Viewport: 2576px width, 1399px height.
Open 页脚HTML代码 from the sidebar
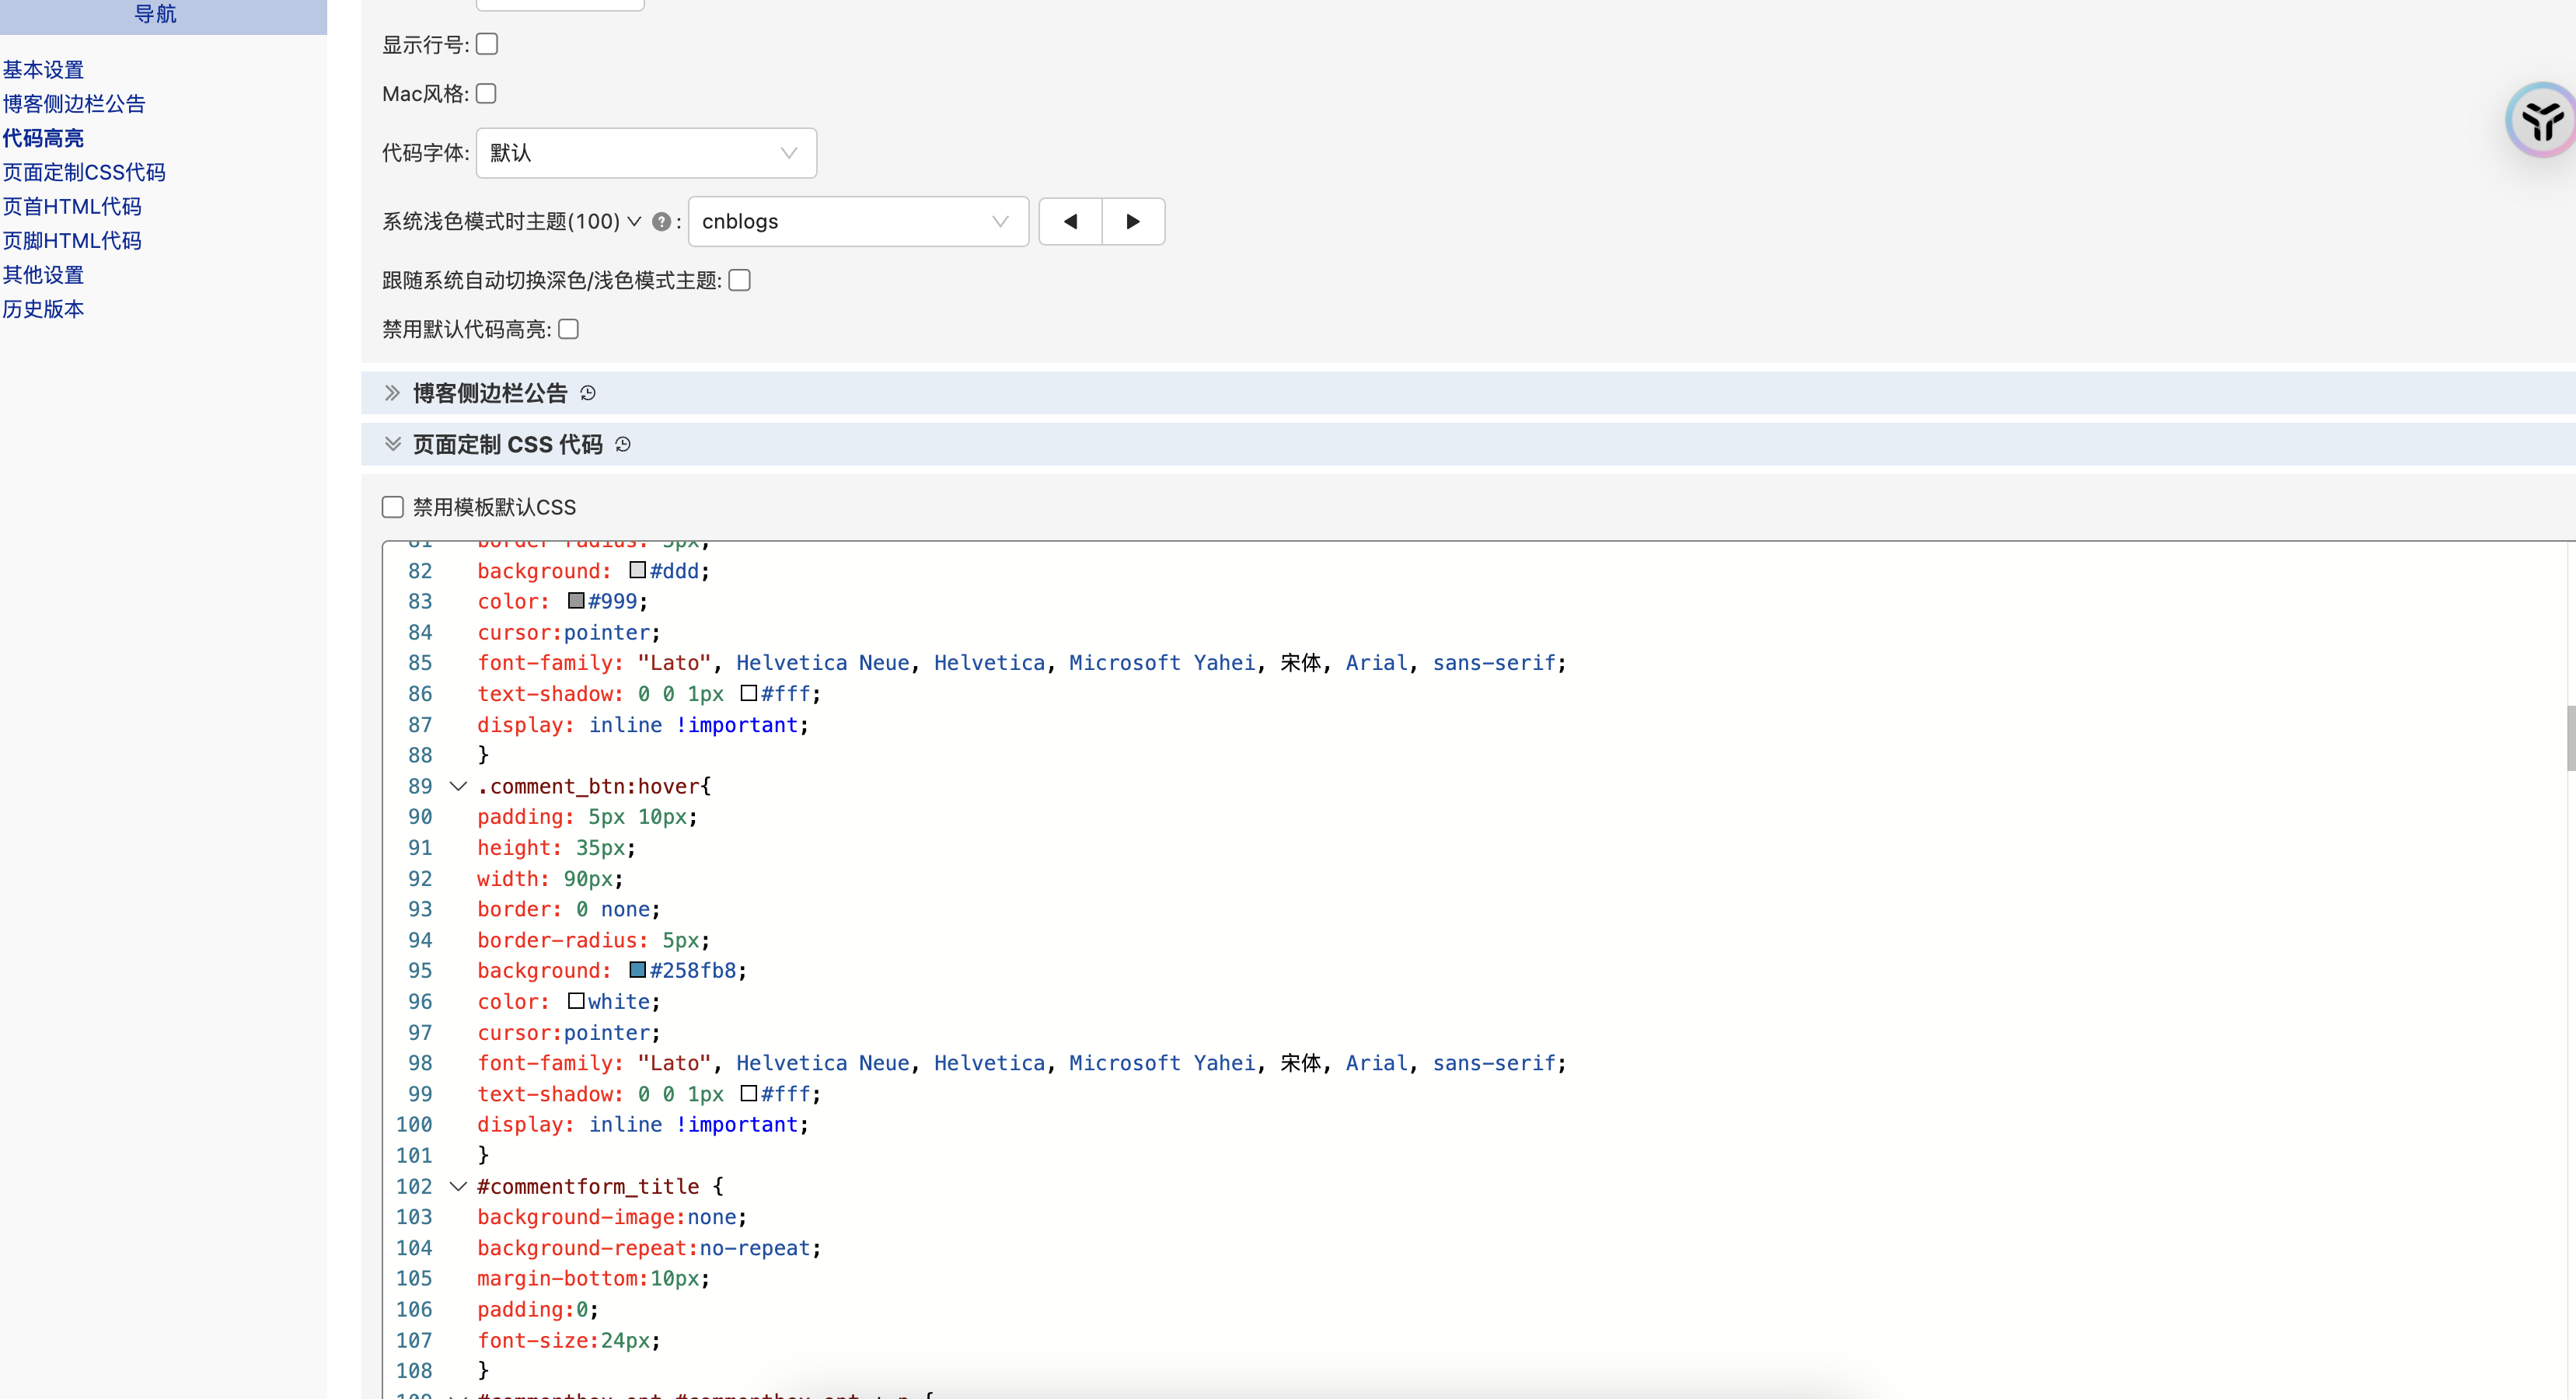click(x=72, y=240)
